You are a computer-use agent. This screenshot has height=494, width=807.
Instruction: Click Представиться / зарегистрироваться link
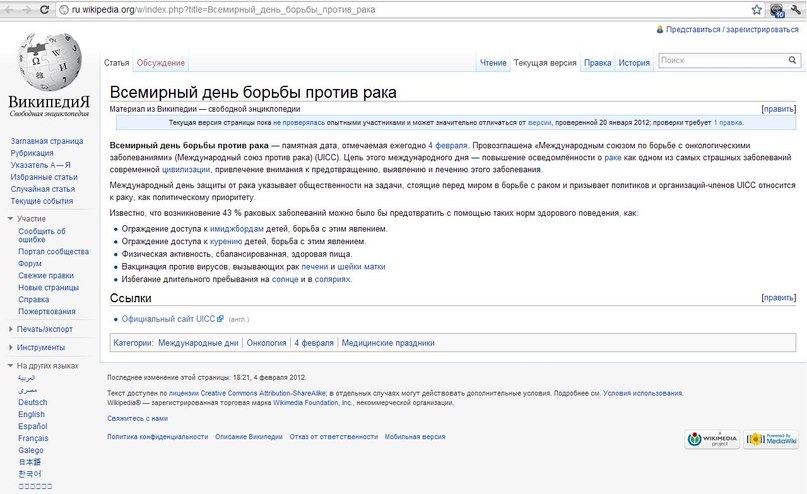point(732,29)
